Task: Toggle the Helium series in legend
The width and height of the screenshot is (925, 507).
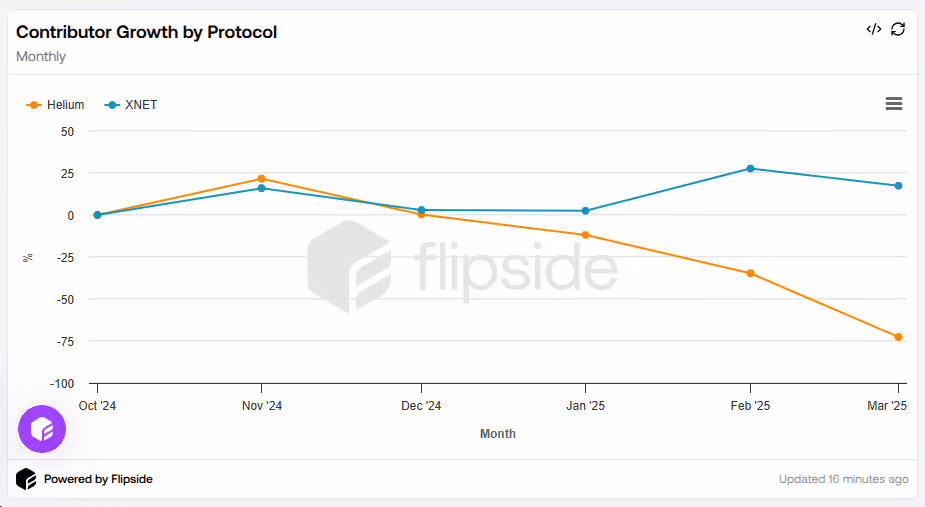Action: pos(55,105)
